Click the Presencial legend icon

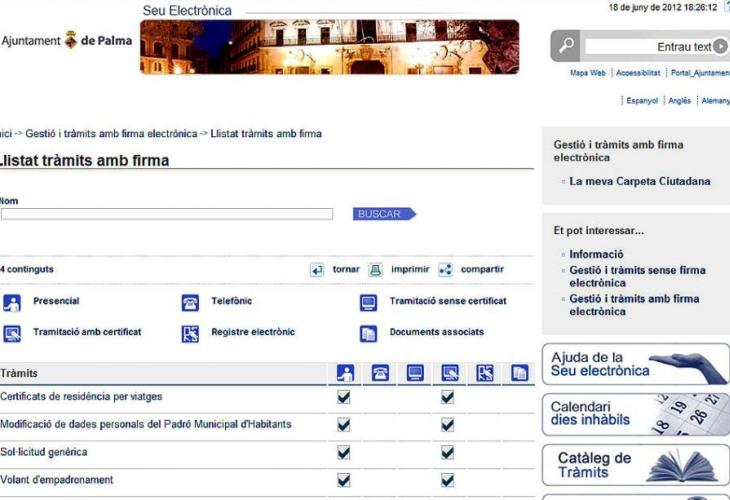pos(11,303)
